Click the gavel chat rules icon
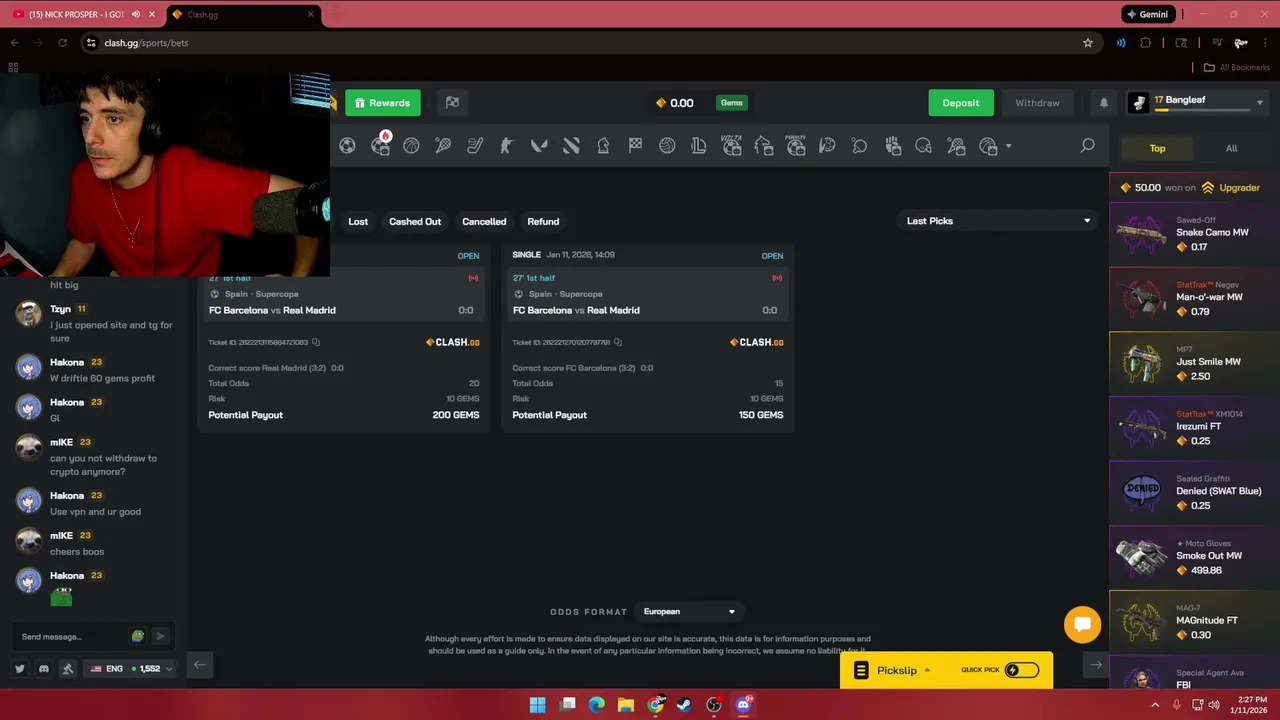1280x720 pixels. [68, 668]
